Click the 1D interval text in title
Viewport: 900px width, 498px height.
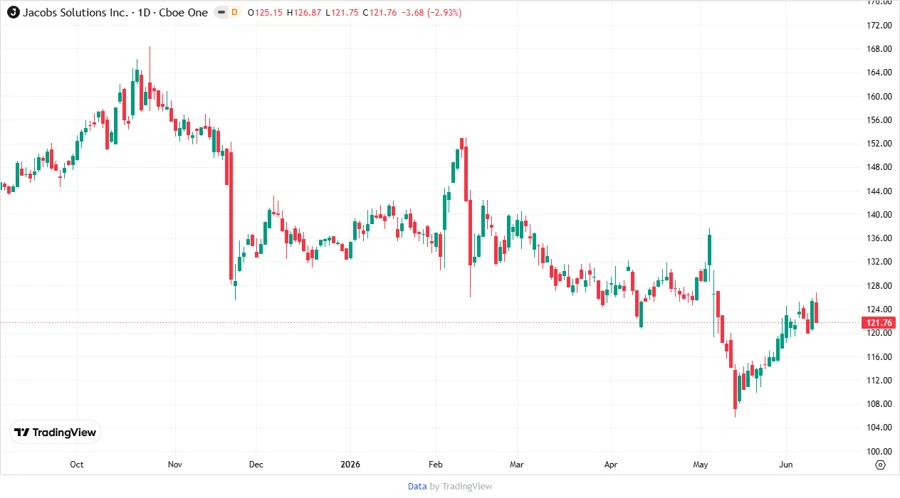click(x=144, y=13)
